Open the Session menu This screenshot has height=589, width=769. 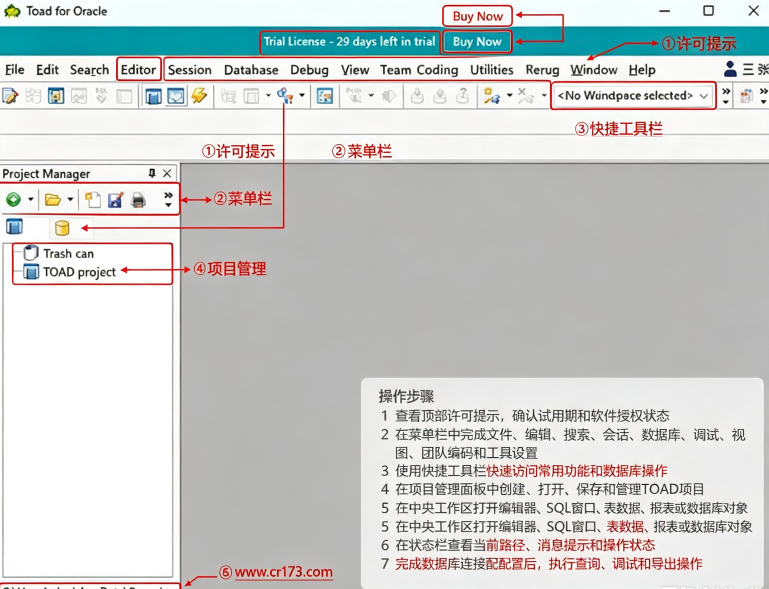pyautogui.click(x=190, y=70)
